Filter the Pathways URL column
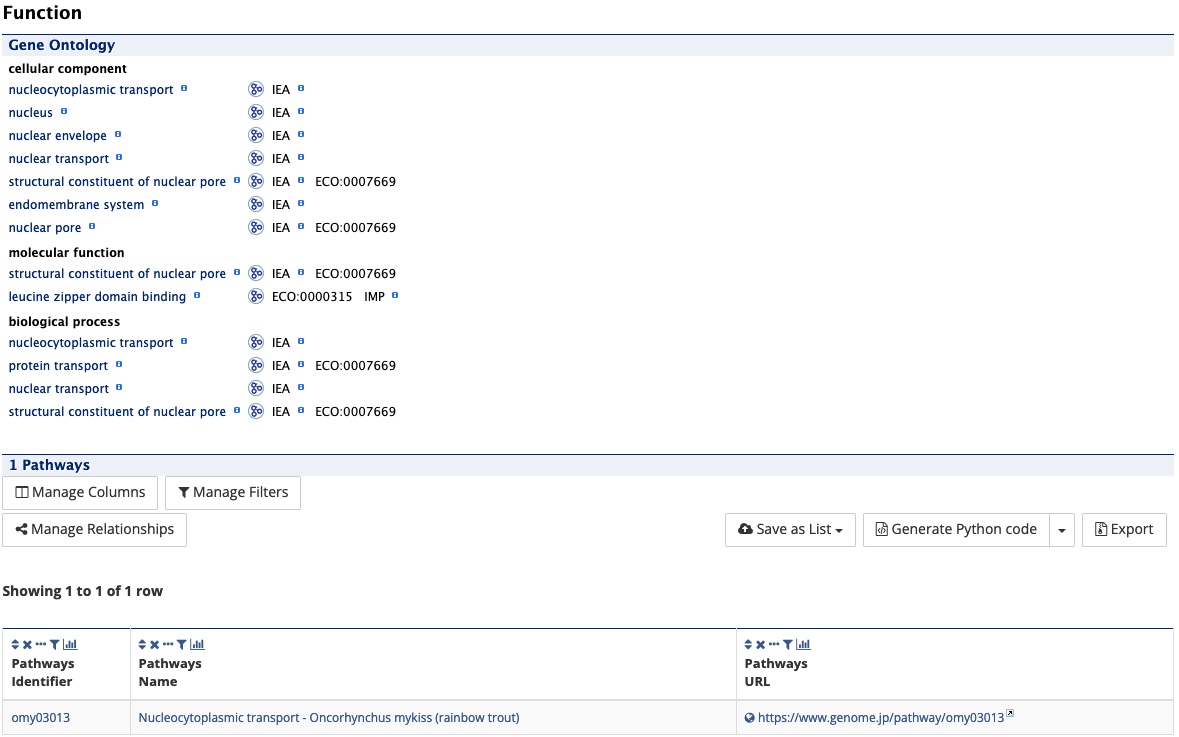The width and height of the screenshot is (1179, 737). click(x=787, y=644)
